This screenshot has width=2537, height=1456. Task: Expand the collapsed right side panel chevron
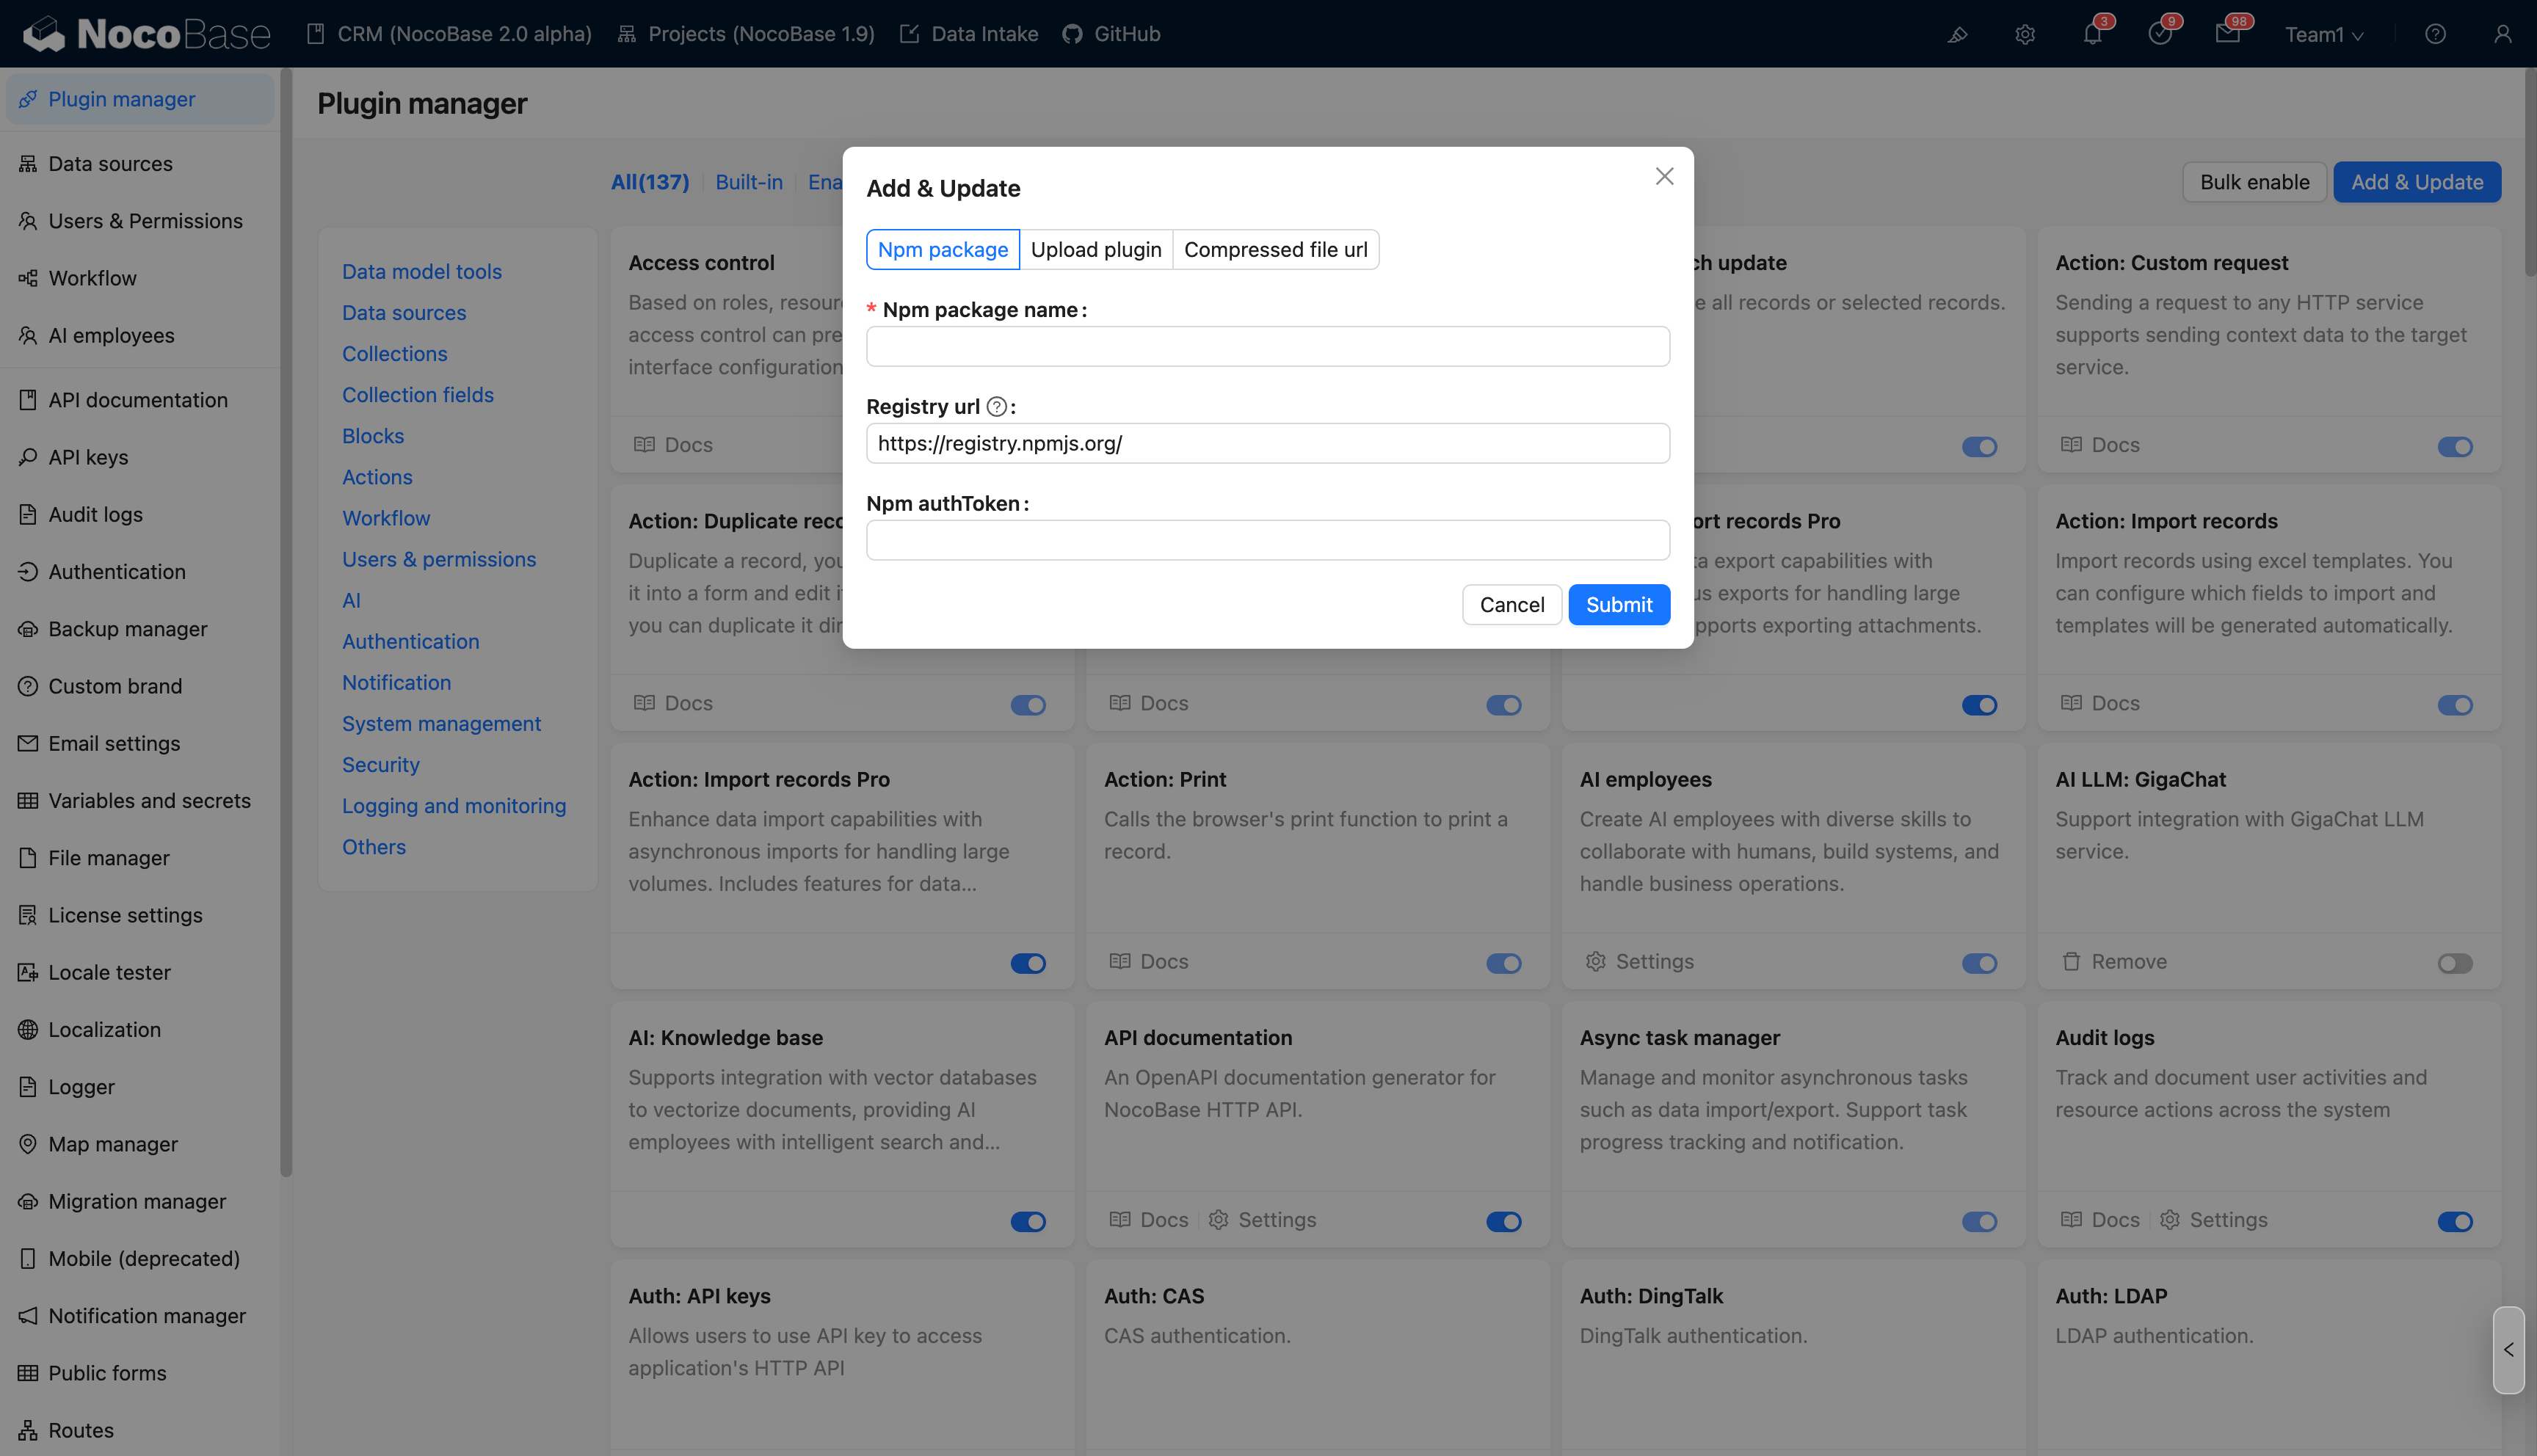(x=2508, y=1350)
